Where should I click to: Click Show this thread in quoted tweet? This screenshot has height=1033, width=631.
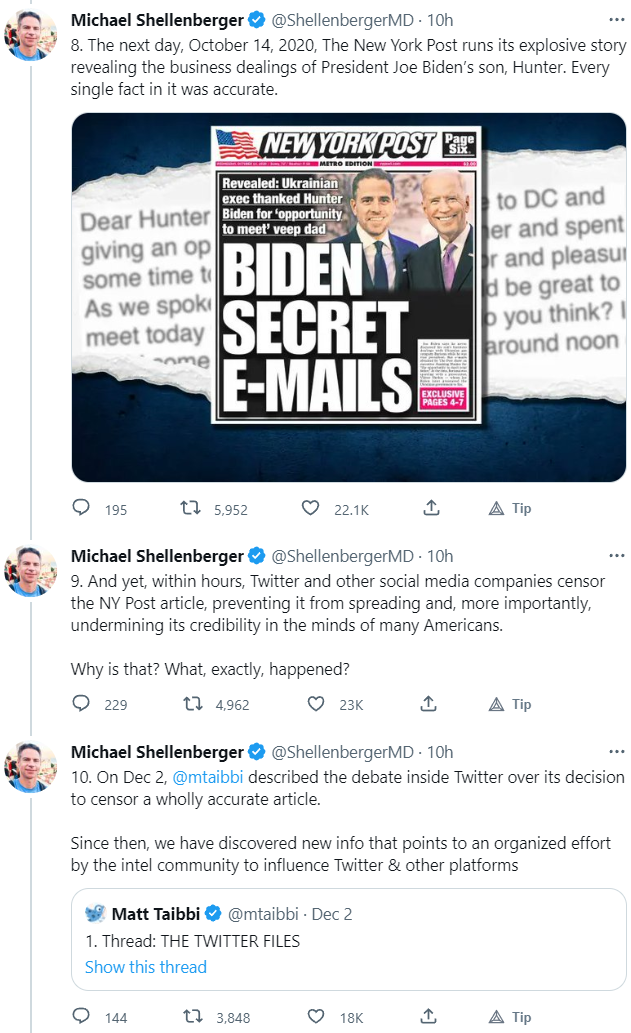click(146, 967)
